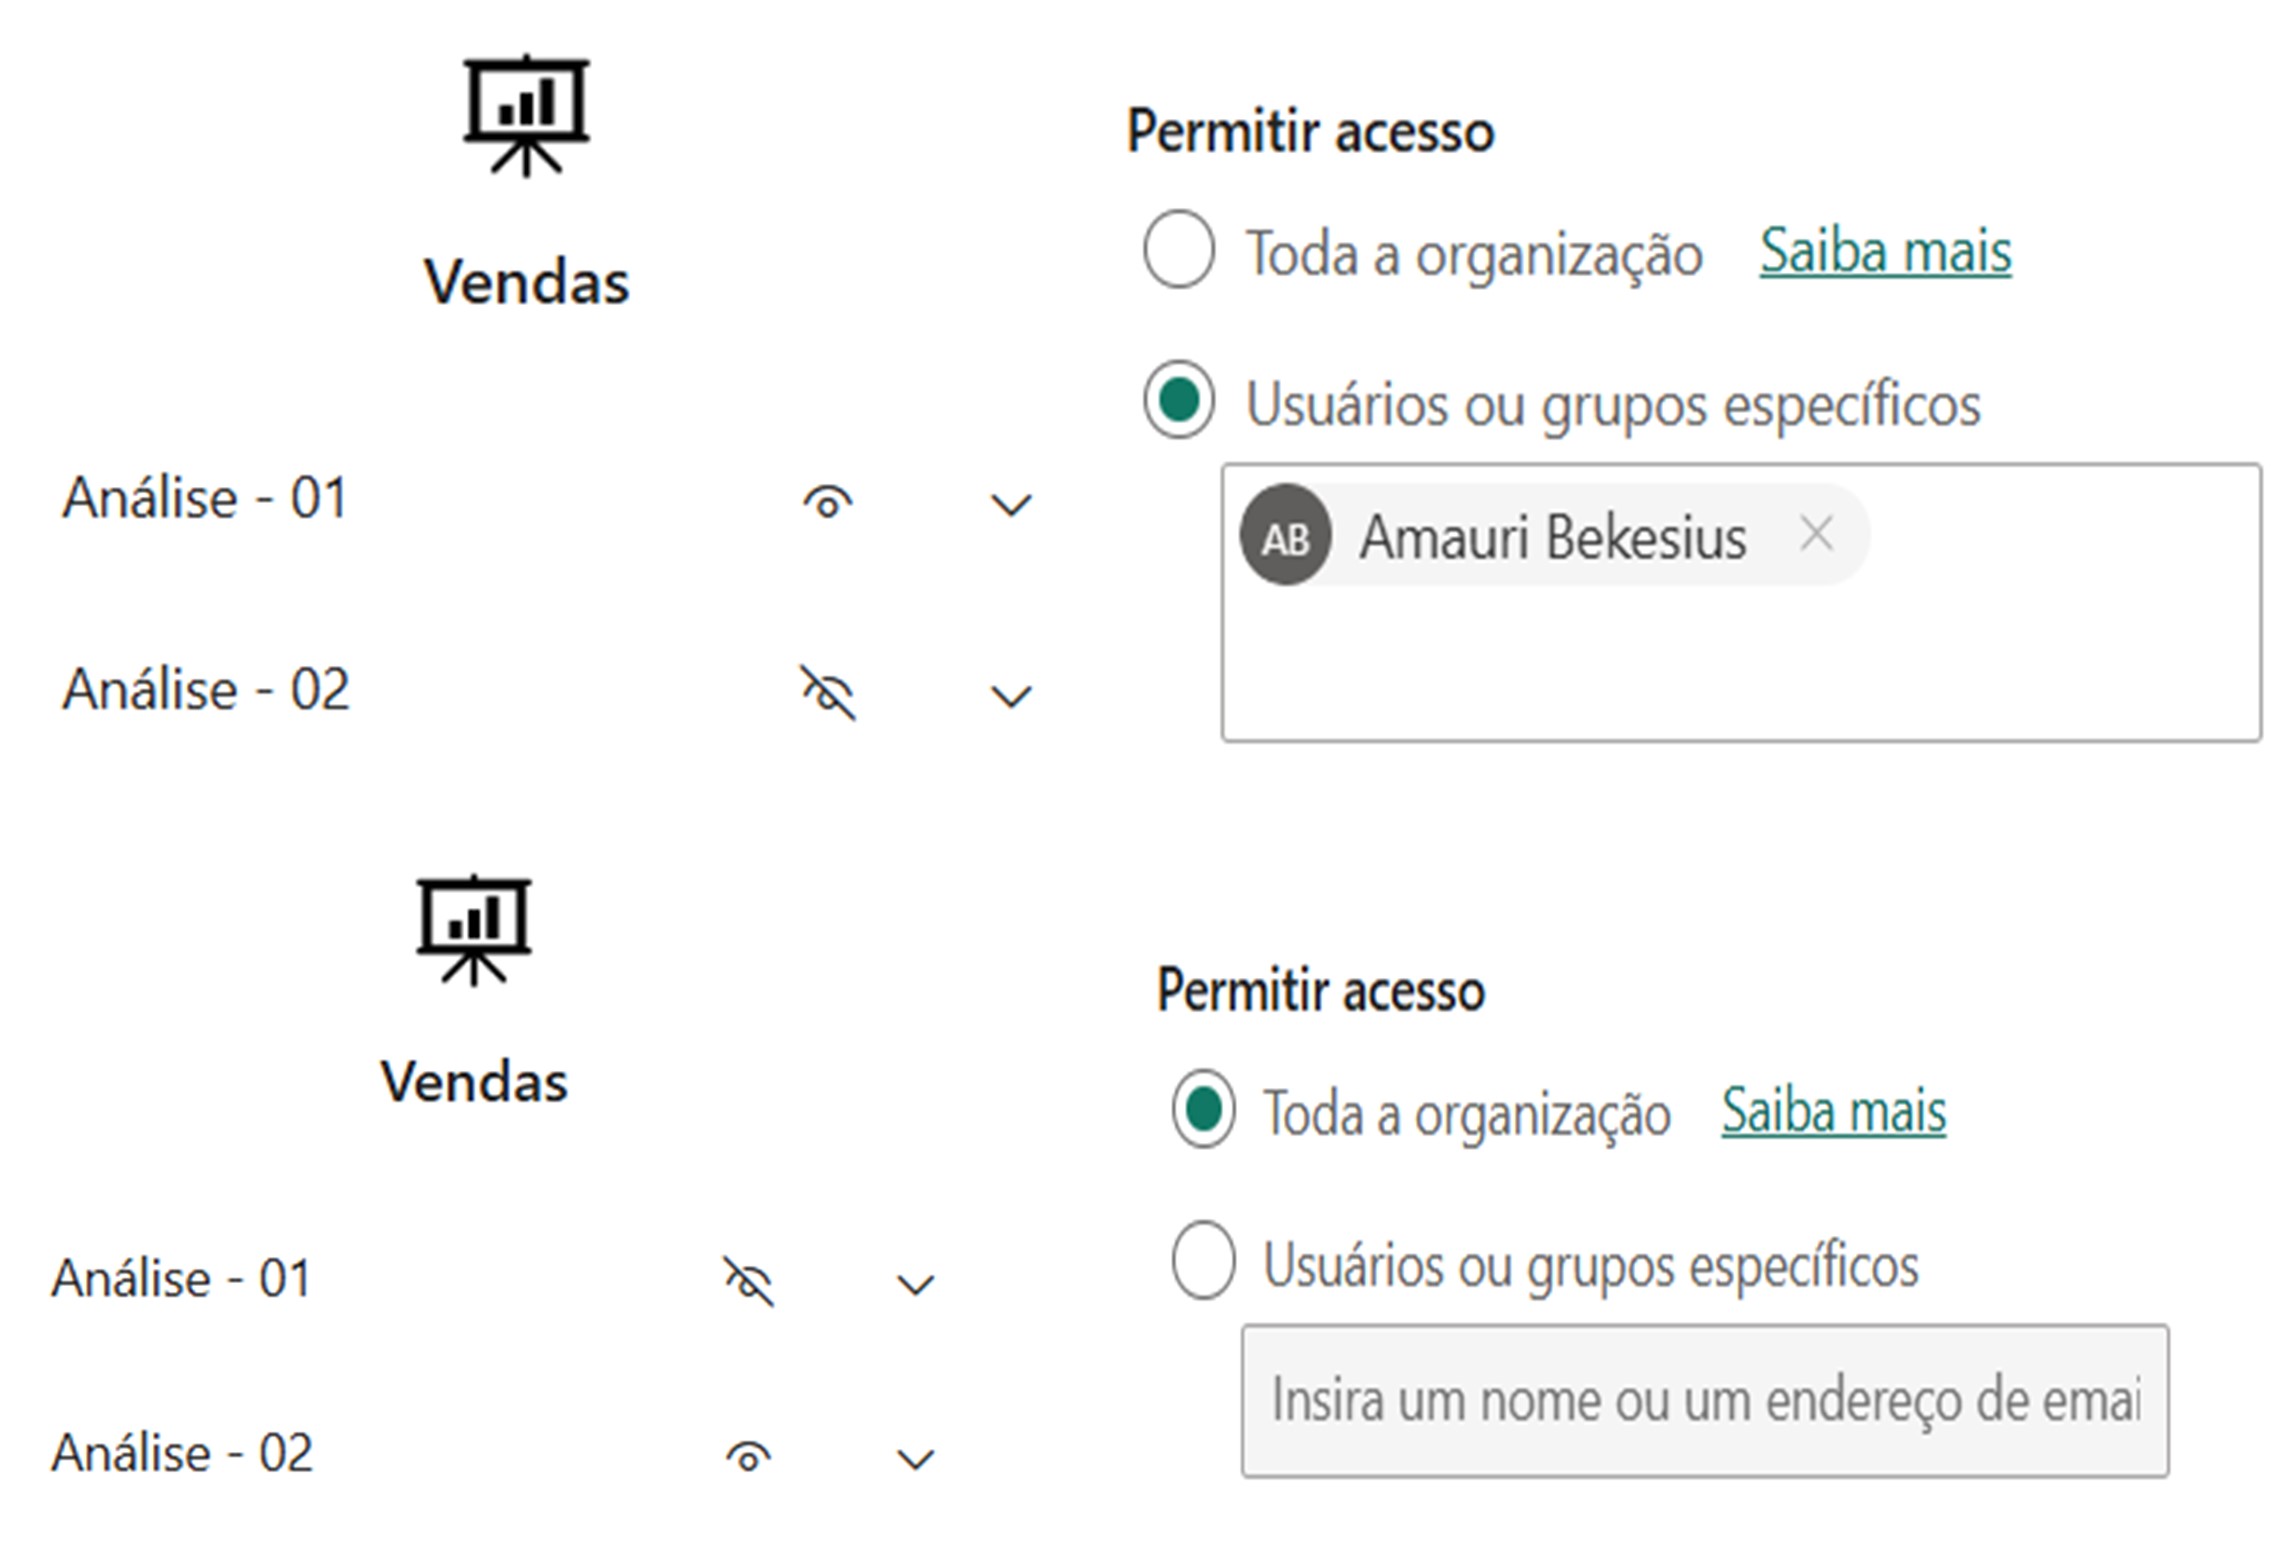This screenshot has width=2275, height=1561.
Task: Hide Análise - 02 in the bottom Vendas list
Action: coord(748,1456)
